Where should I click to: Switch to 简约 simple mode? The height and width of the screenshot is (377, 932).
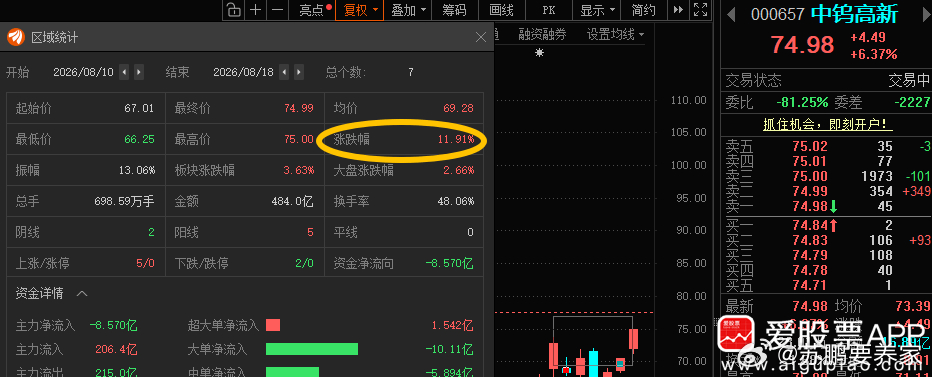tap(644, 10)
